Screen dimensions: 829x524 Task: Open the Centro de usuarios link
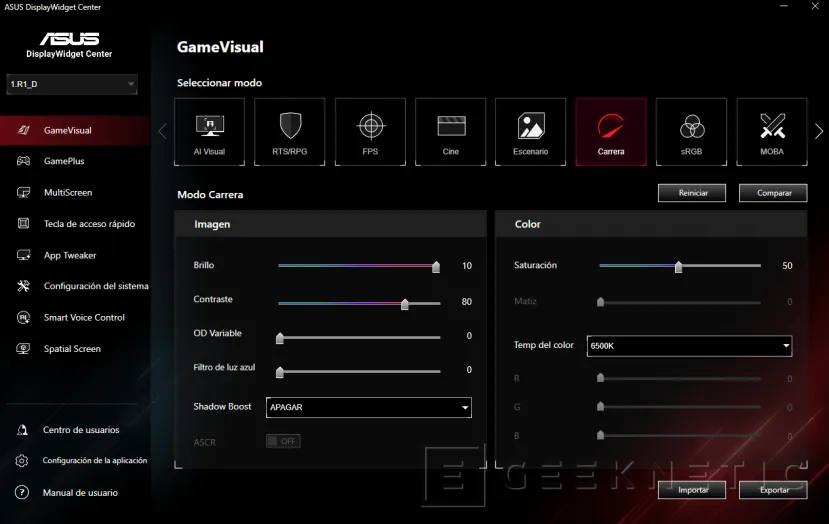tap(81, 430)
